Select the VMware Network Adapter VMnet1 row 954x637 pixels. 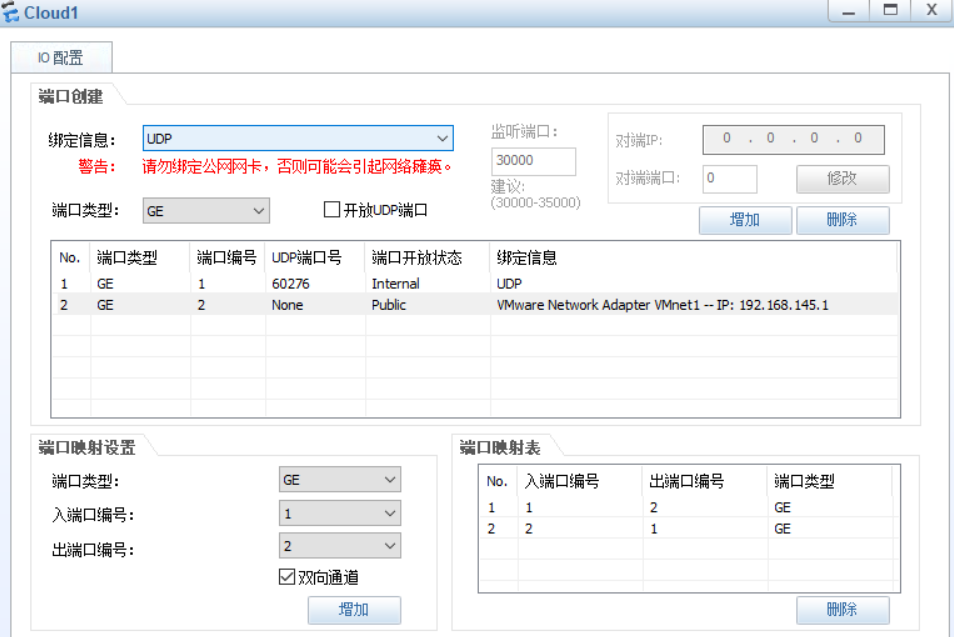click(475, 305)
